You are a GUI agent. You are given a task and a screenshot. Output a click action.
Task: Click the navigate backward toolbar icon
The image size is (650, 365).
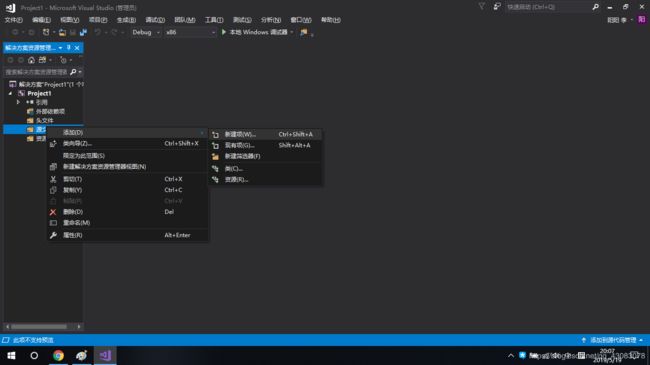[15, 32]
